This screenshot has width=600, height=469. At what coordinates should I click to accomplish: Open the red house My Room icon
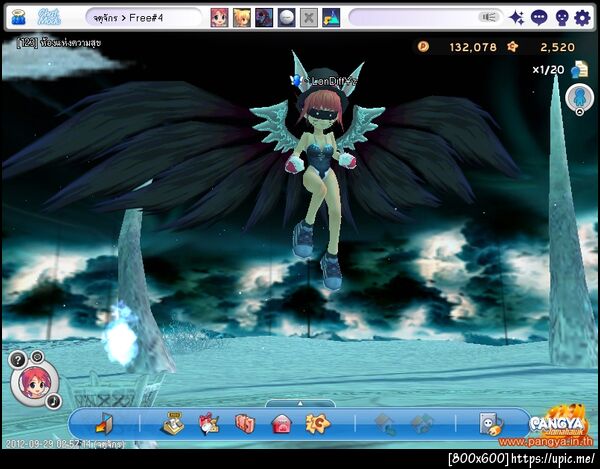[x=282, y=424]
